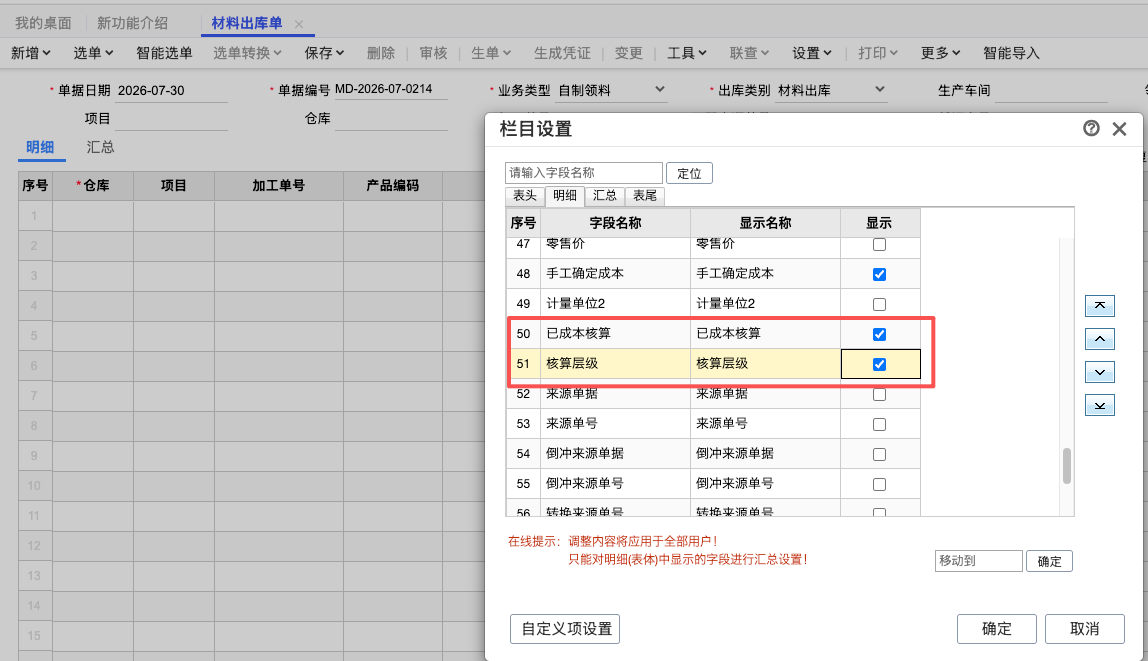Confirm column settings with bottom 确定 button
The width and height of the screenshot is (1148, 661).
[996, 629]
